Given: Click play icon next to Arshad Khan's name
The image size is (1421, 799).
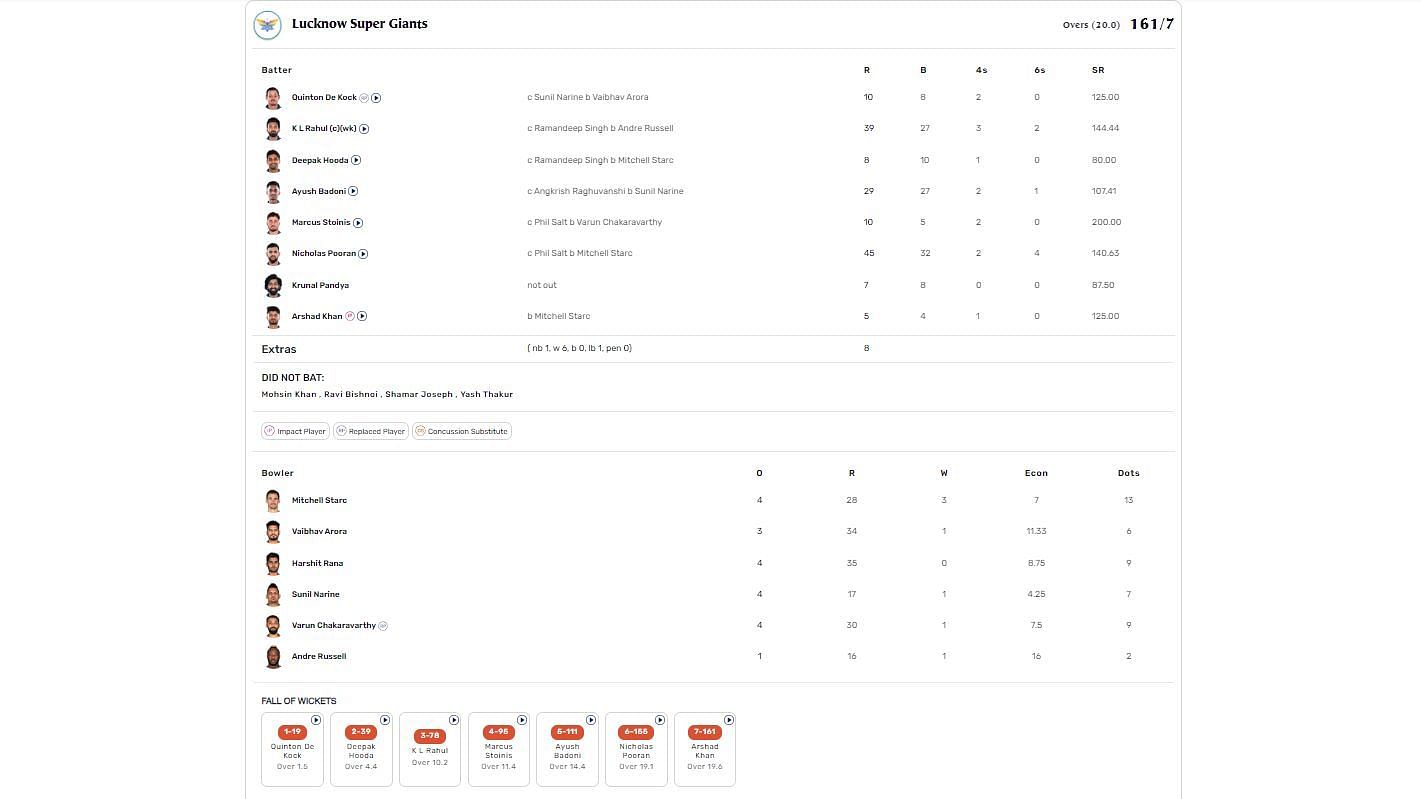Looking at the screenshot, I should click(x=362, y=316).
